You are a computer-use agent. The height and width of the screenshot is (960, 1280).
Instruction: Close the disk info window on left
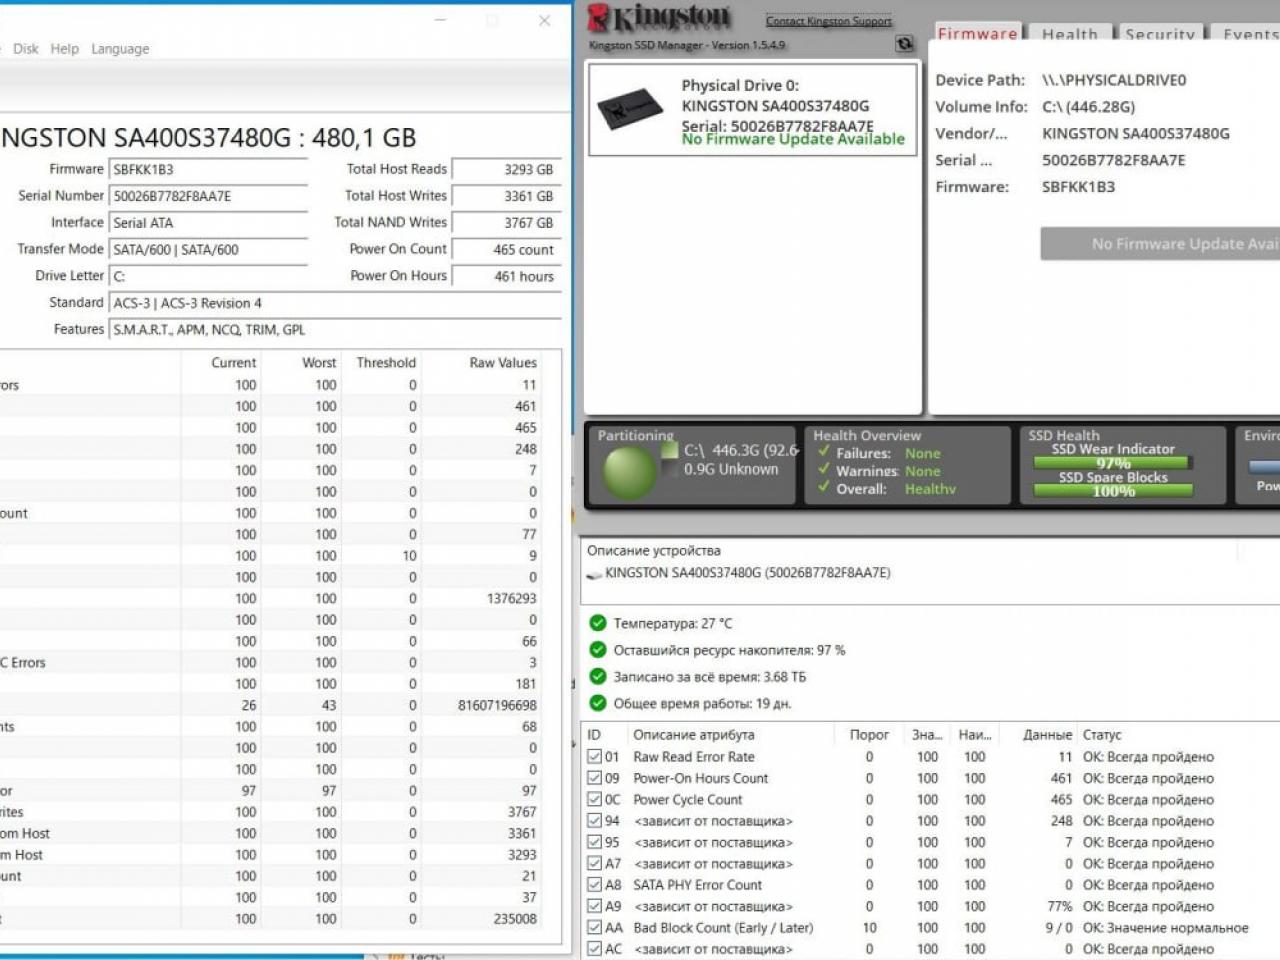click(544, 20)
